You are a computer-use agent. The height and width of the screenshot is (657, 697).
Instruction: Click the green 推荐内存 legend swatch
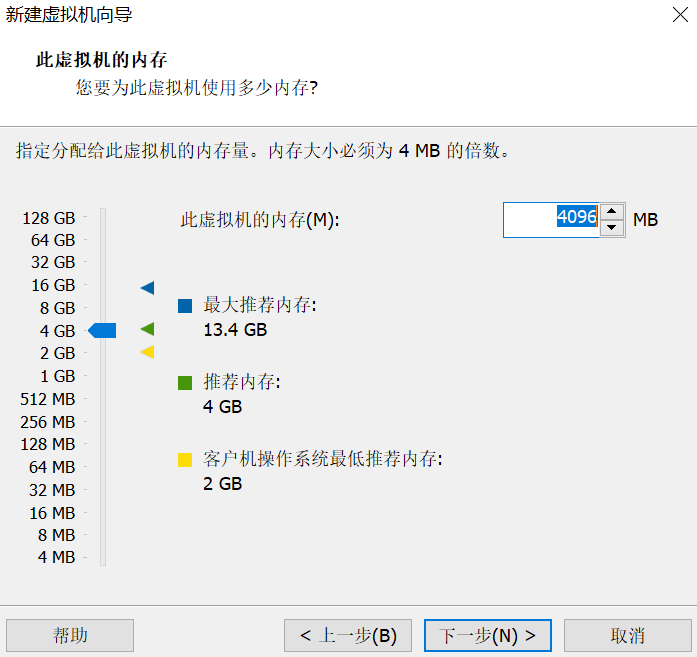pos(185,383)
